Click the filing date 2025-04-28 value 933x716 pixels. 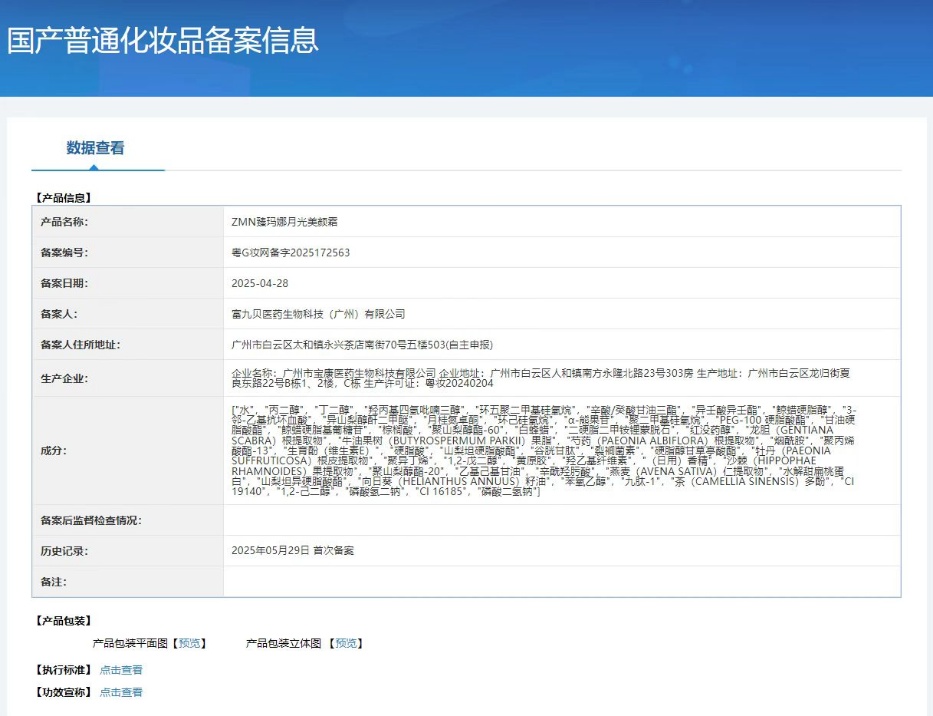259,283
